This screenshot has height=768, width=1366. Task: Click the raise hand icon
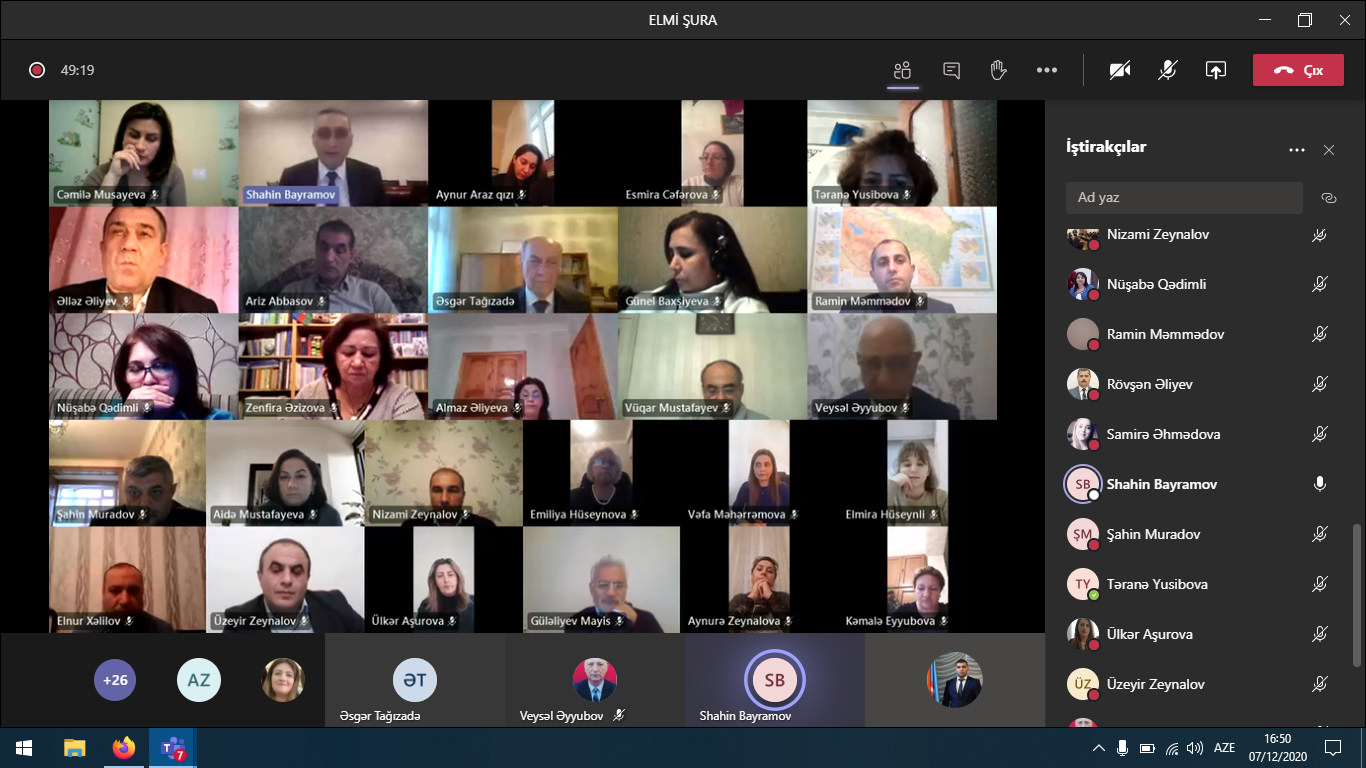pos(998,70)
